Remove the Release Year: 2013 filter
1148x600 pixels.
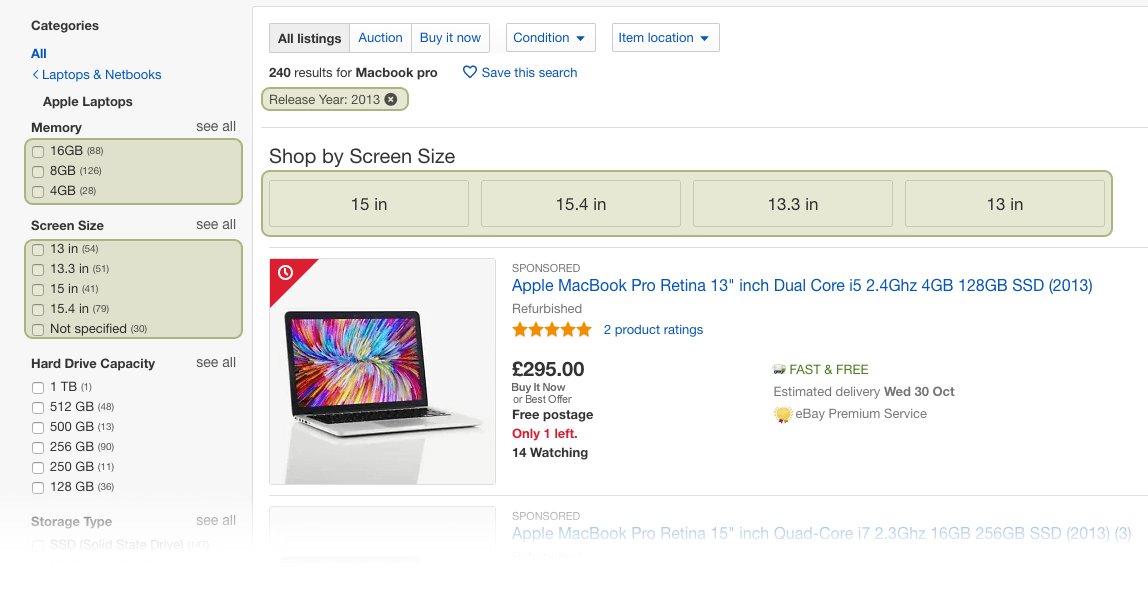[x=391, y=100]
